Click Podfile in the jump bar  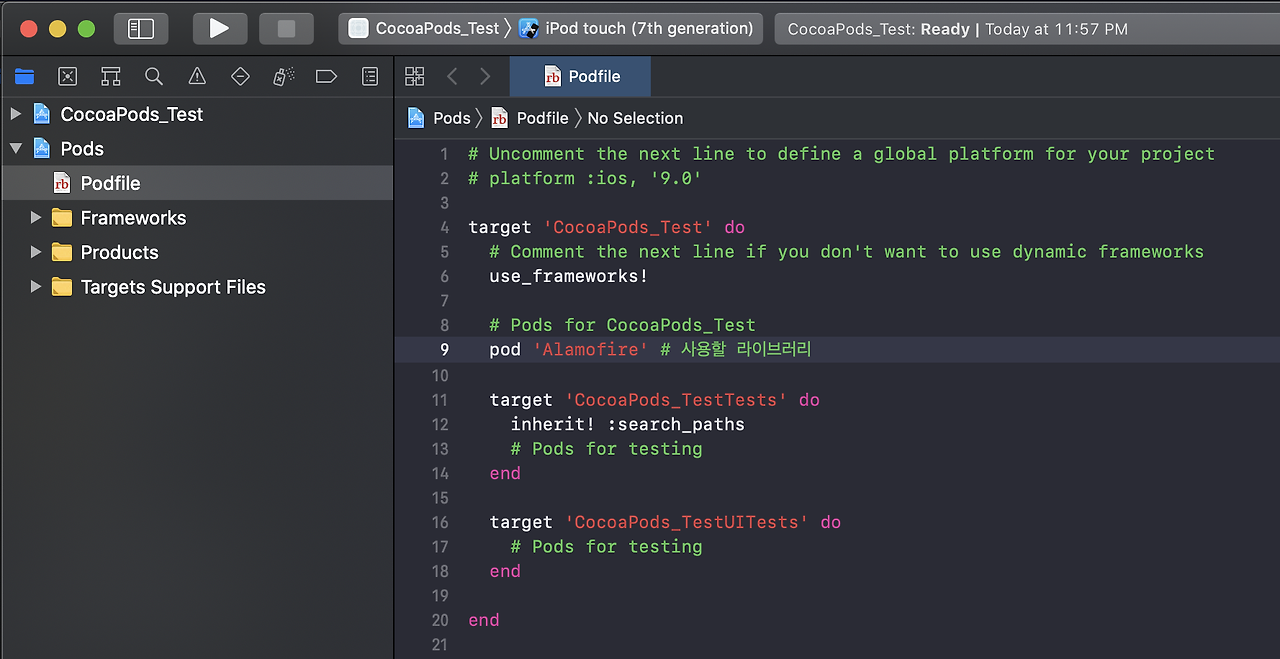click(x=542, y=118)
